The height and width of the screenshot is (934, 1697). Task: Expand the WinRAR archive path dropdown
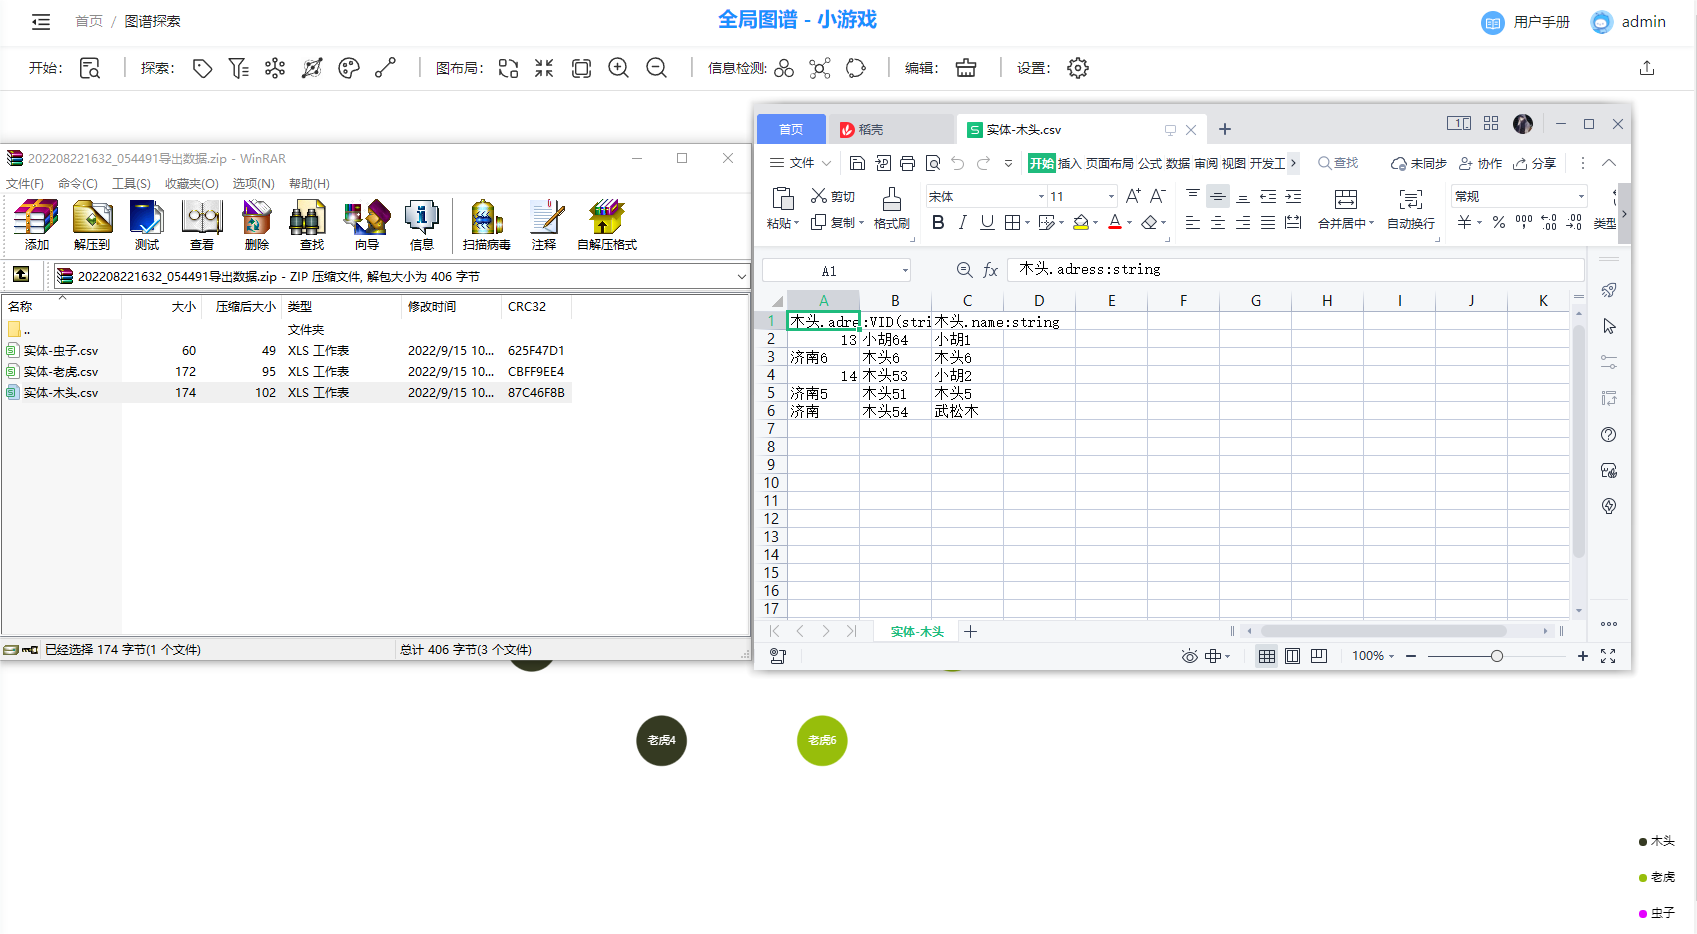pyautogui.click(x=741, y=276)
